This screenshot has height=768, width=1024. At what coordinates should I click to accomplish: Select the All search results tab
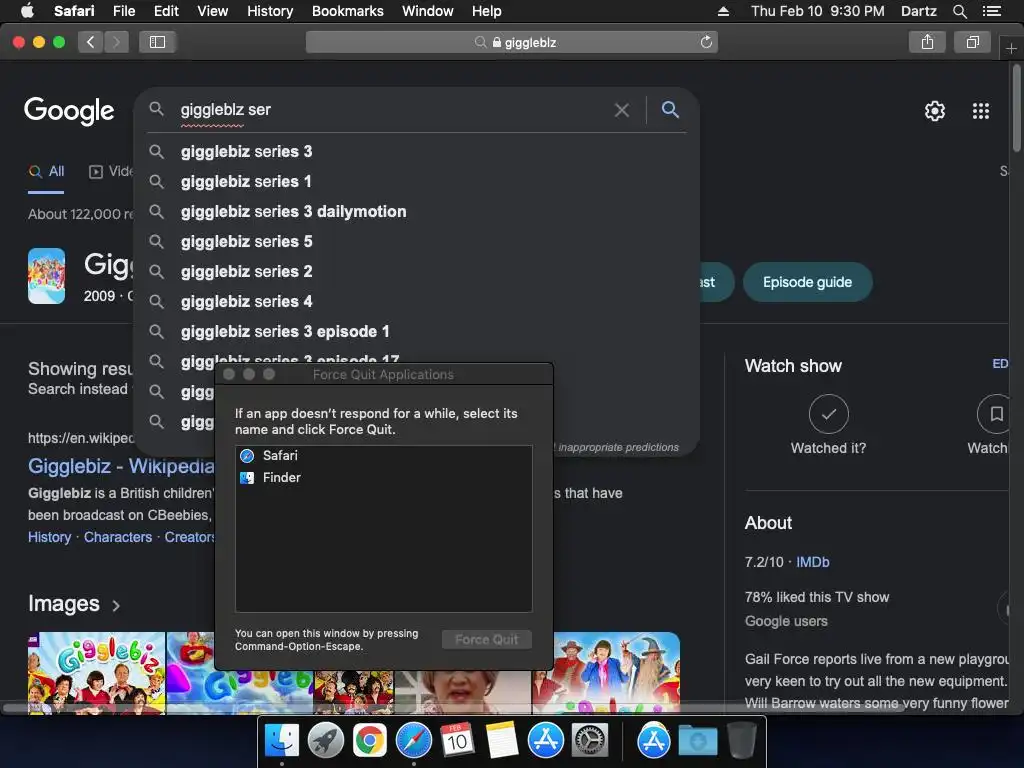pyautogui.click(x=46, y=172)
